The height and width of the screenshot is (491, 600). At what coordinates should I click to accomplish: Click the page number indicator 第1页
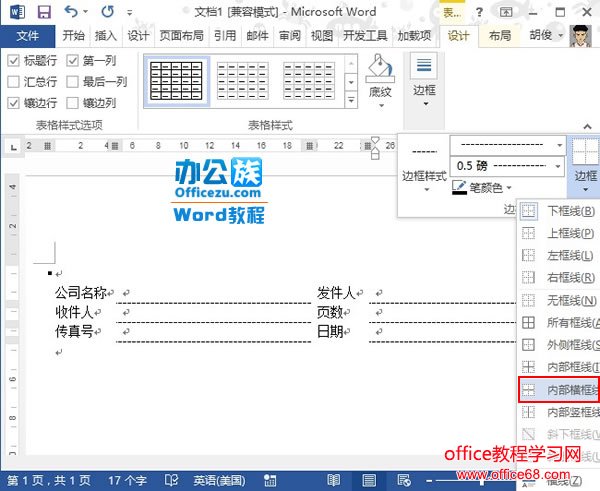49,480
